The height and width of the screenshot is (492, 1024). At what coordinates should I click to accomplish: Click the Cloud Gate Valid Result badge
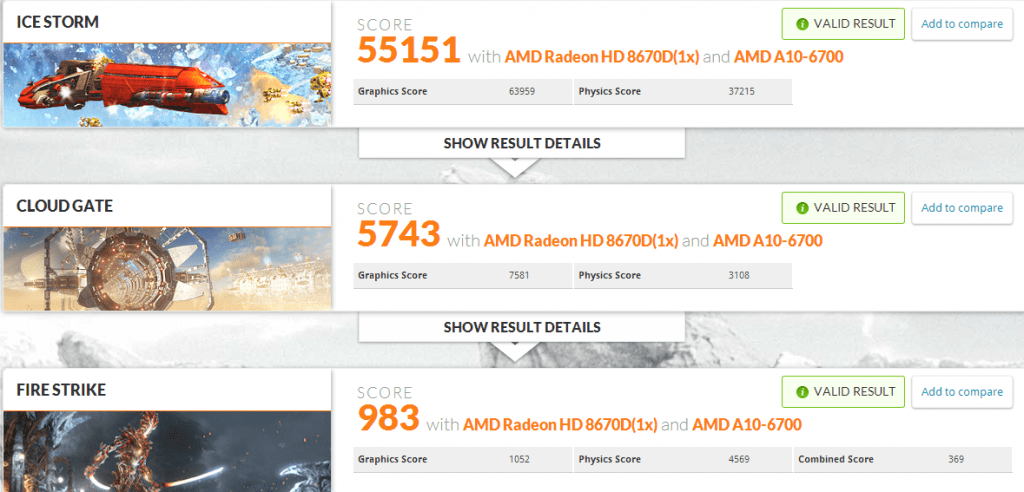tap(843, 208)
